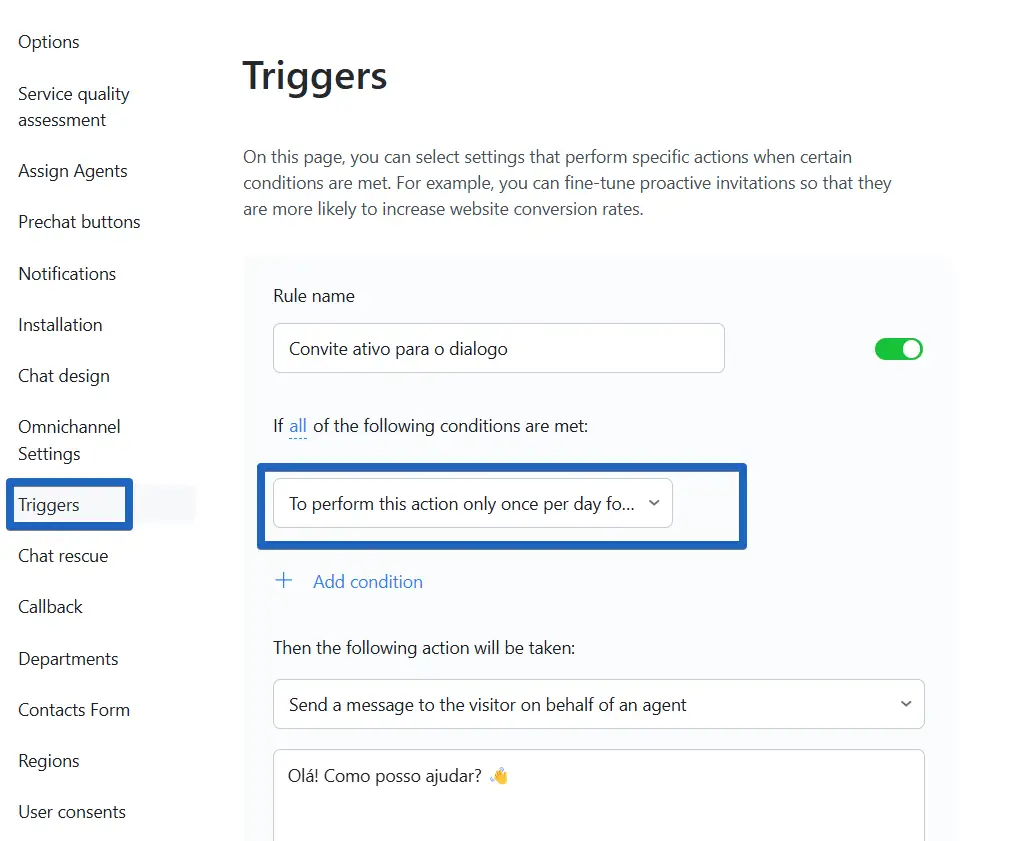Open Assign Agents in sidebar
1017x841 pixels.
click(73, 171)
